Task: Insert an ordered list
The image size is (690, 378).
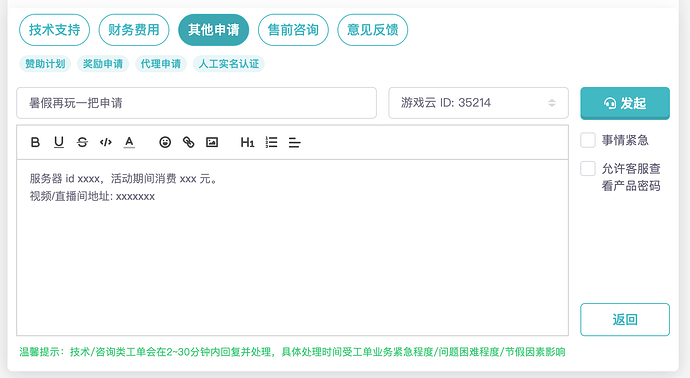Action: click(272, 142)
